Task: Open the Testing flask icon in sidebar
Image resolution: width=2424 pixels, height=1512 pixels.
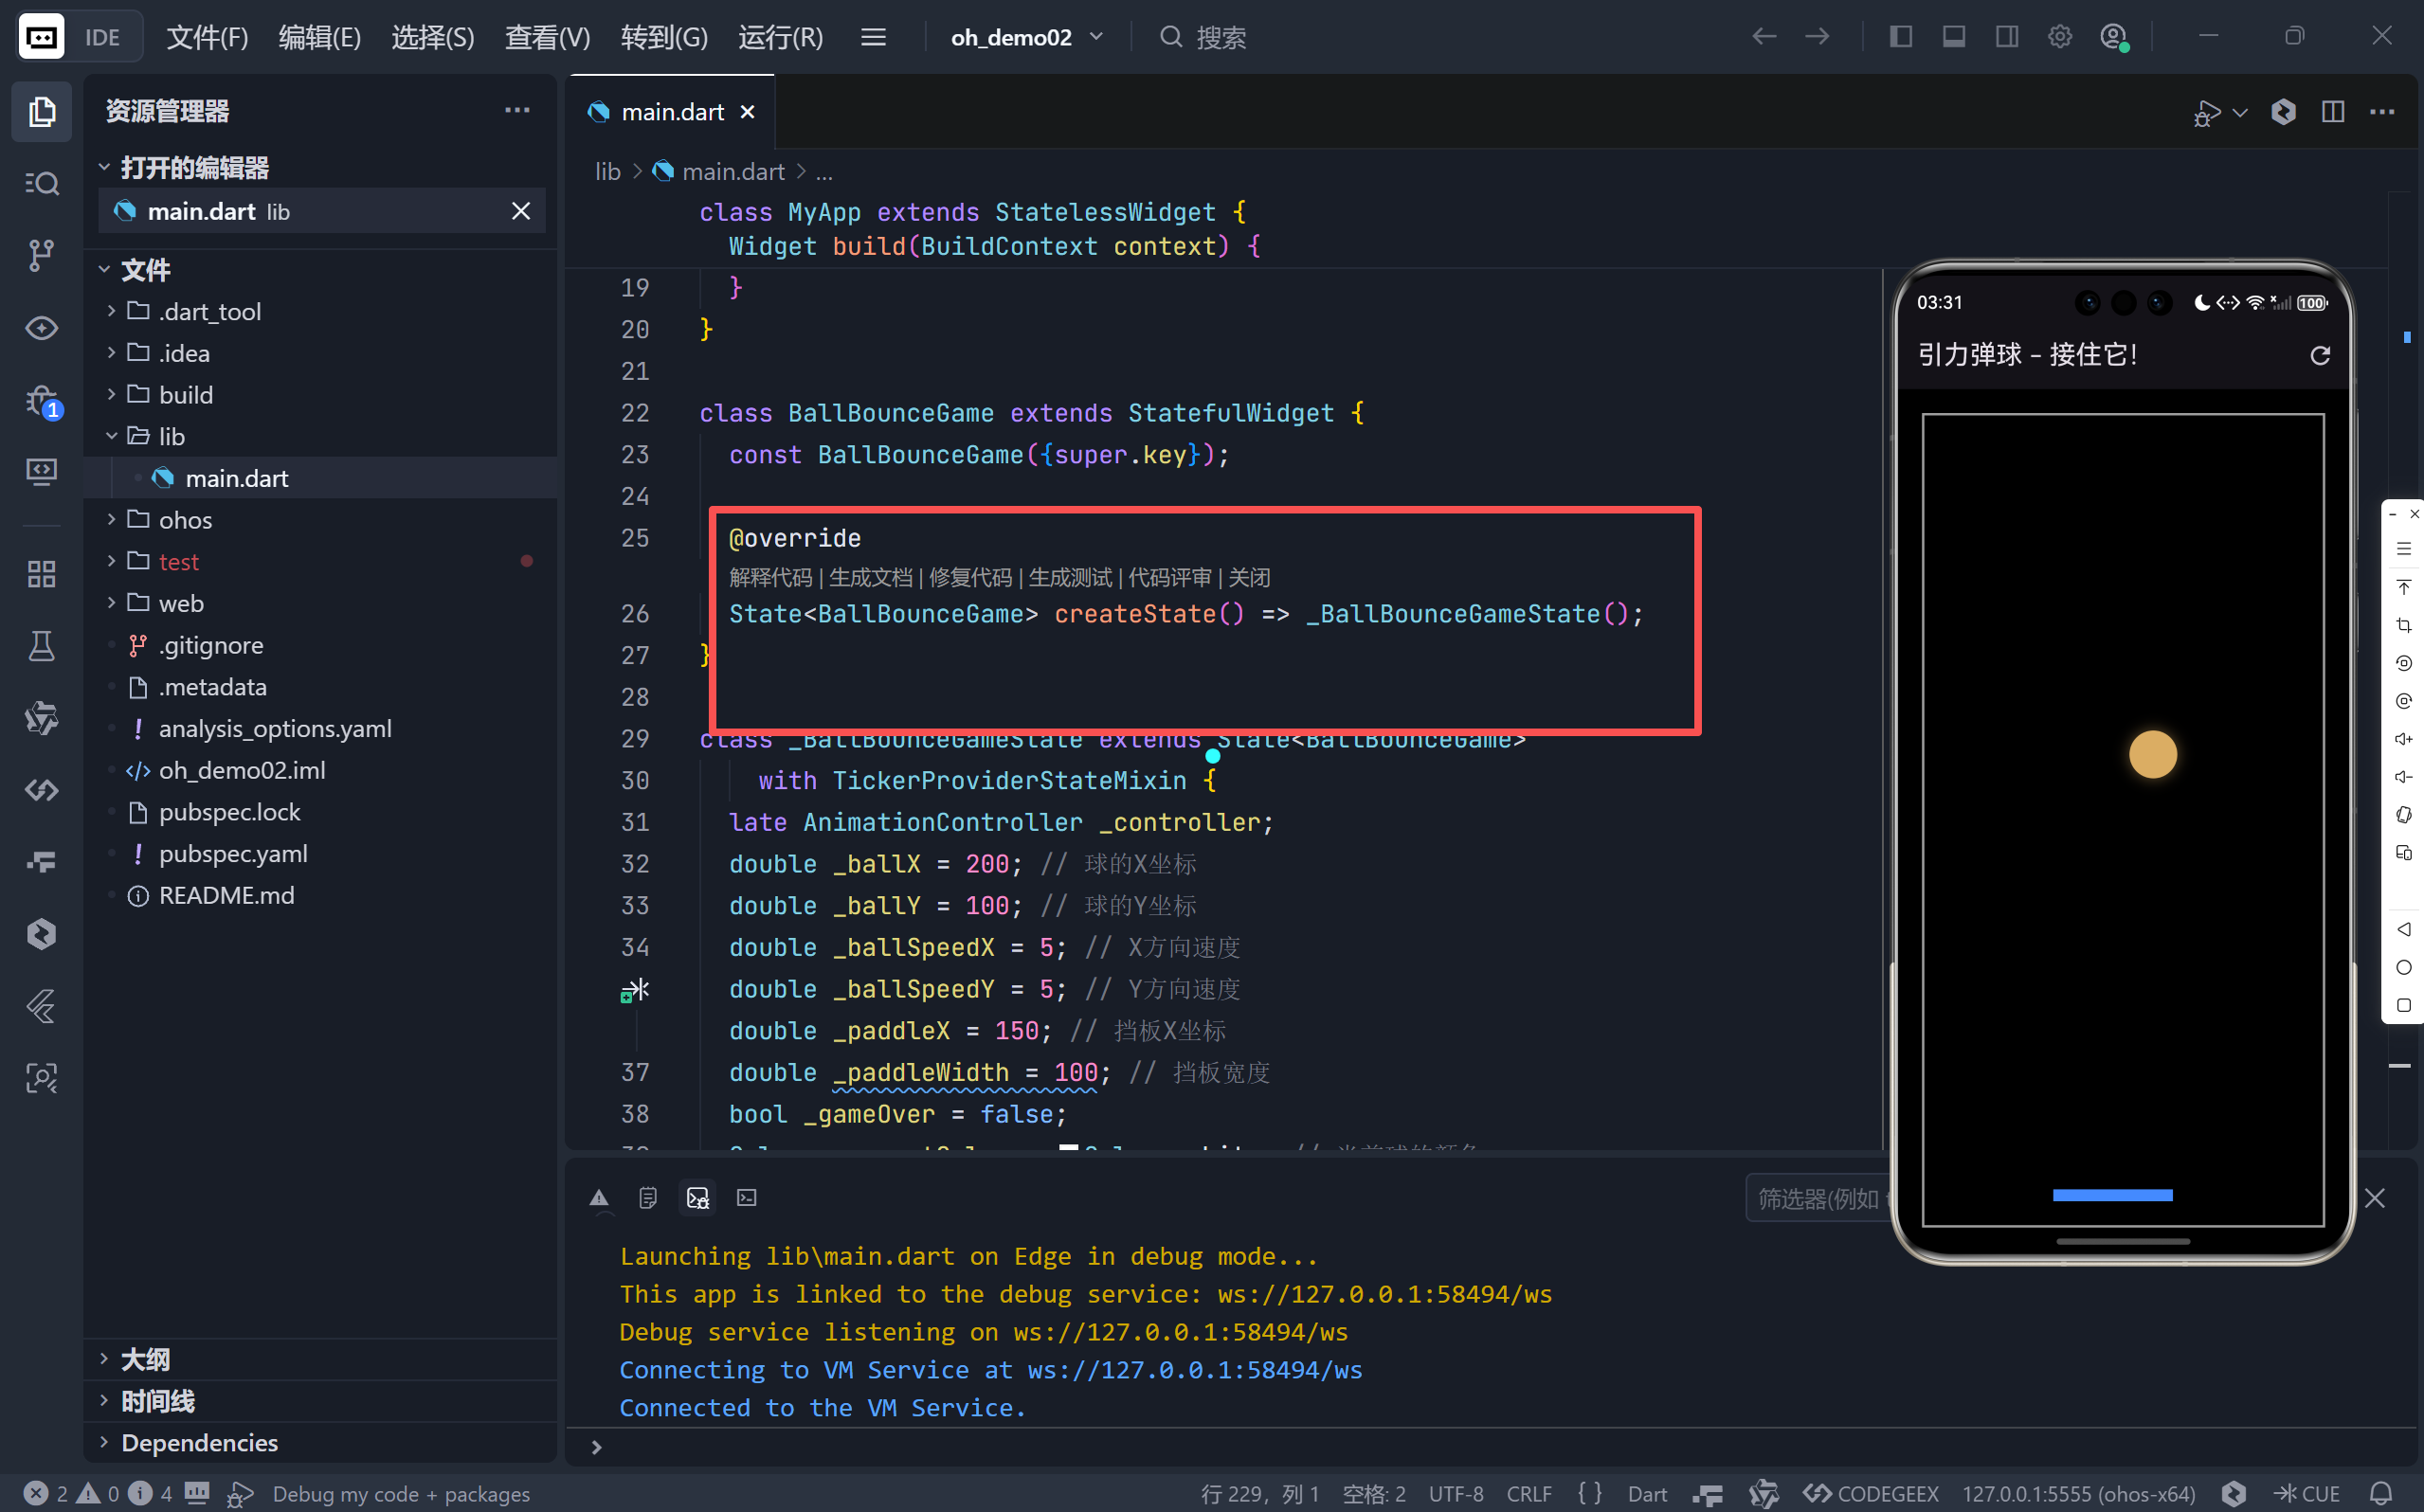Action: click(41, 646)
